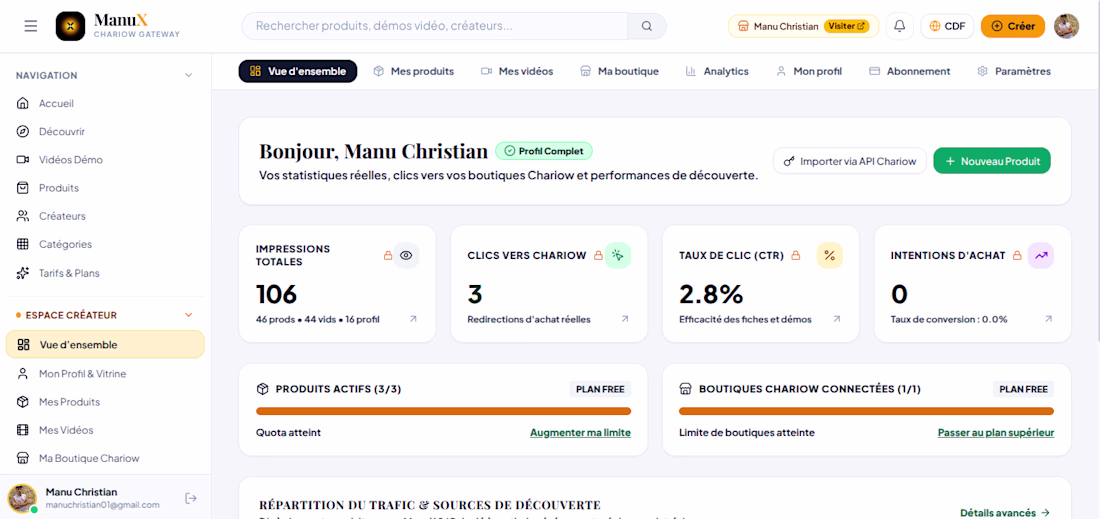Click the ManuX logo icon
1100x519 pixels.
70,26
